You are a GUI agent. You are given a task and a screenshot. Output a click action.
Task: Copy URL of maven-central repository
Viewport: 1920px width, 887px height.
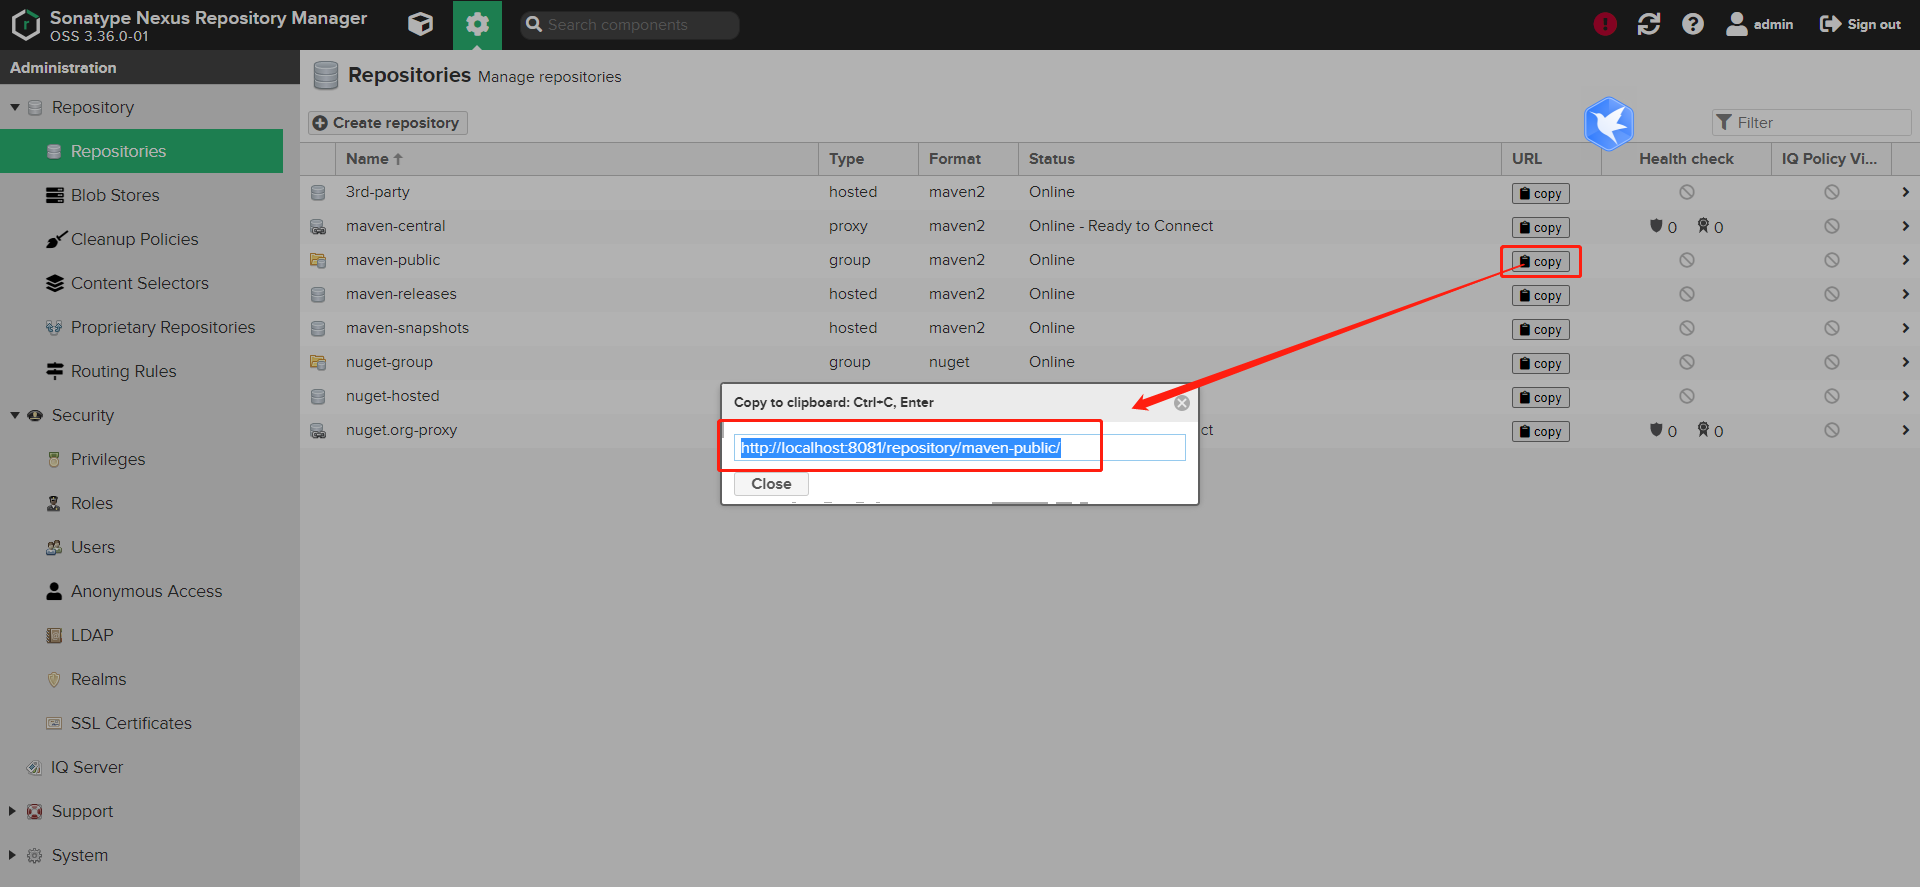point(1540,227)
